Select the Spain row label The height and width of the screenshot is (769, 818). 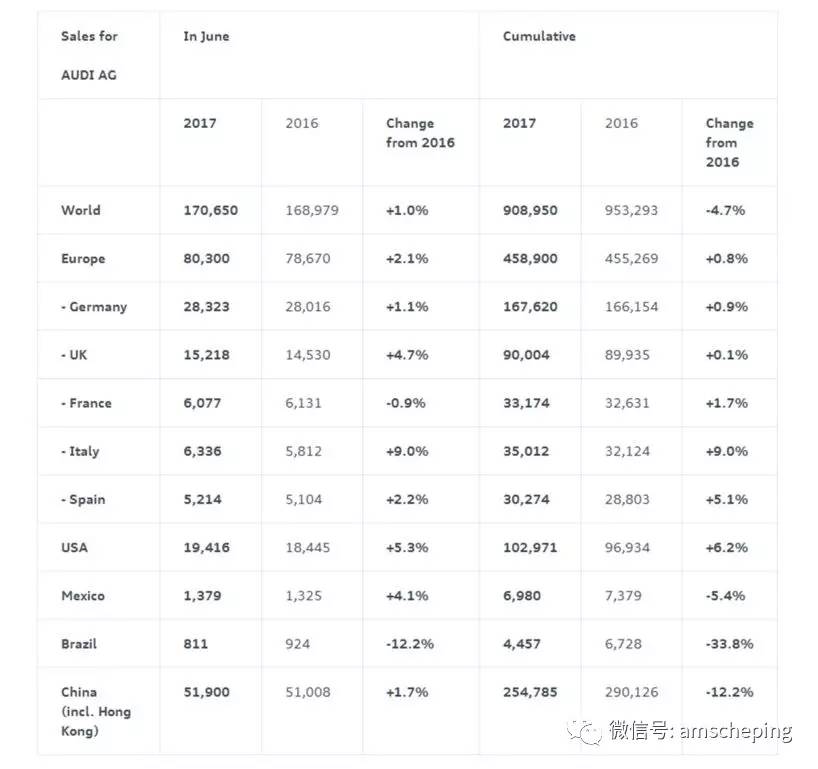pyautogui.click(x=83, y=499)
